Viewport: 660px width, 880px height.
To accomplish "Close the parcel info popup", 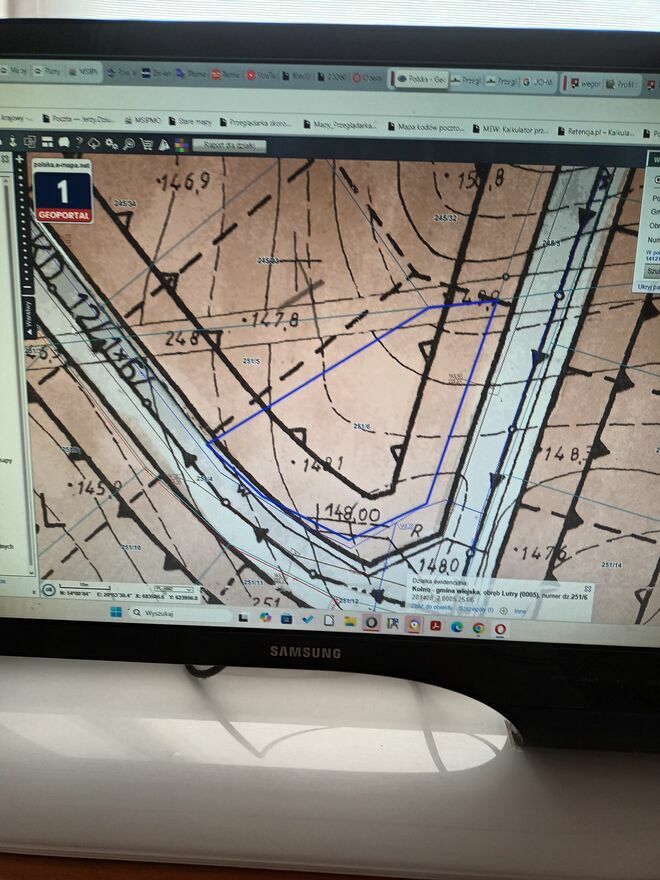I will click(588, 589).
